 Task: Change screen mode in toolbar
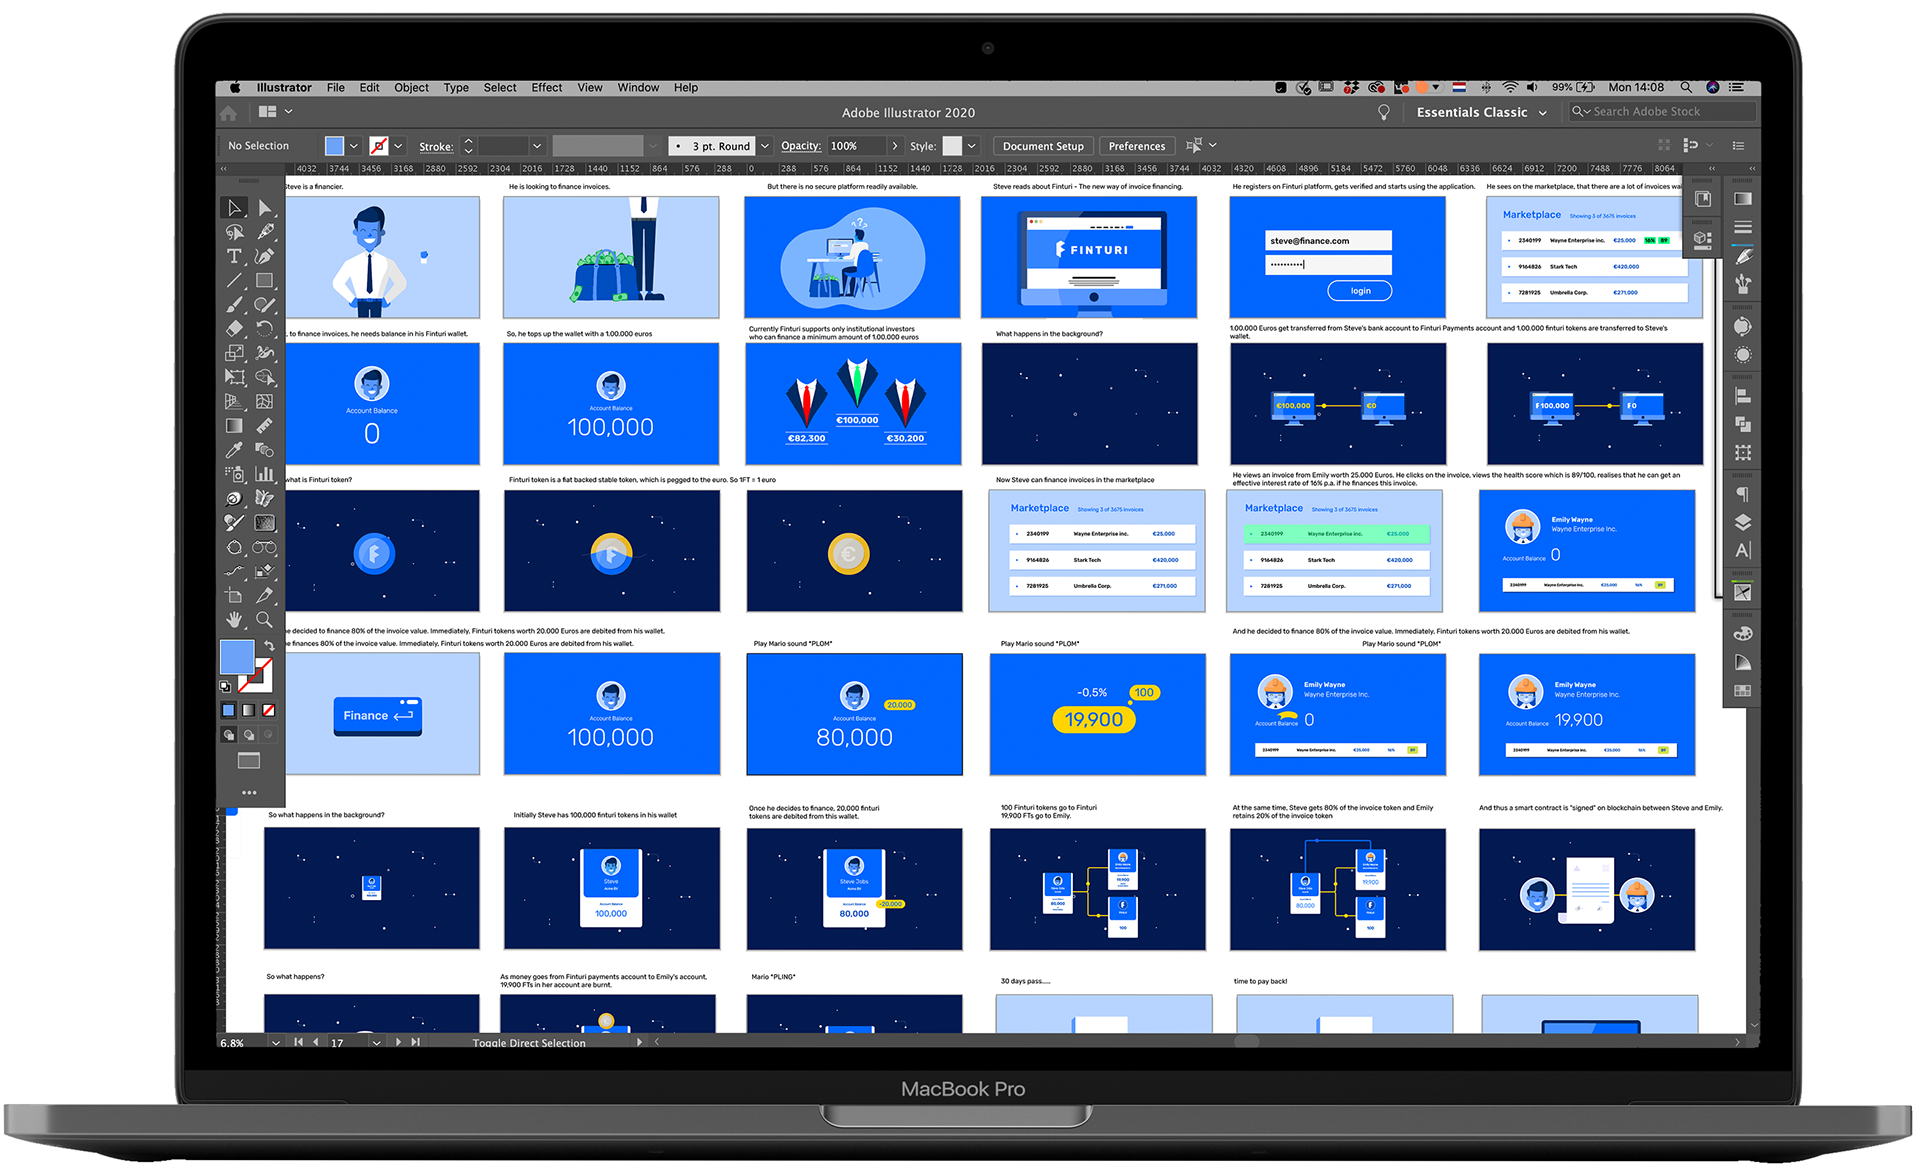[x=248, y=761]
